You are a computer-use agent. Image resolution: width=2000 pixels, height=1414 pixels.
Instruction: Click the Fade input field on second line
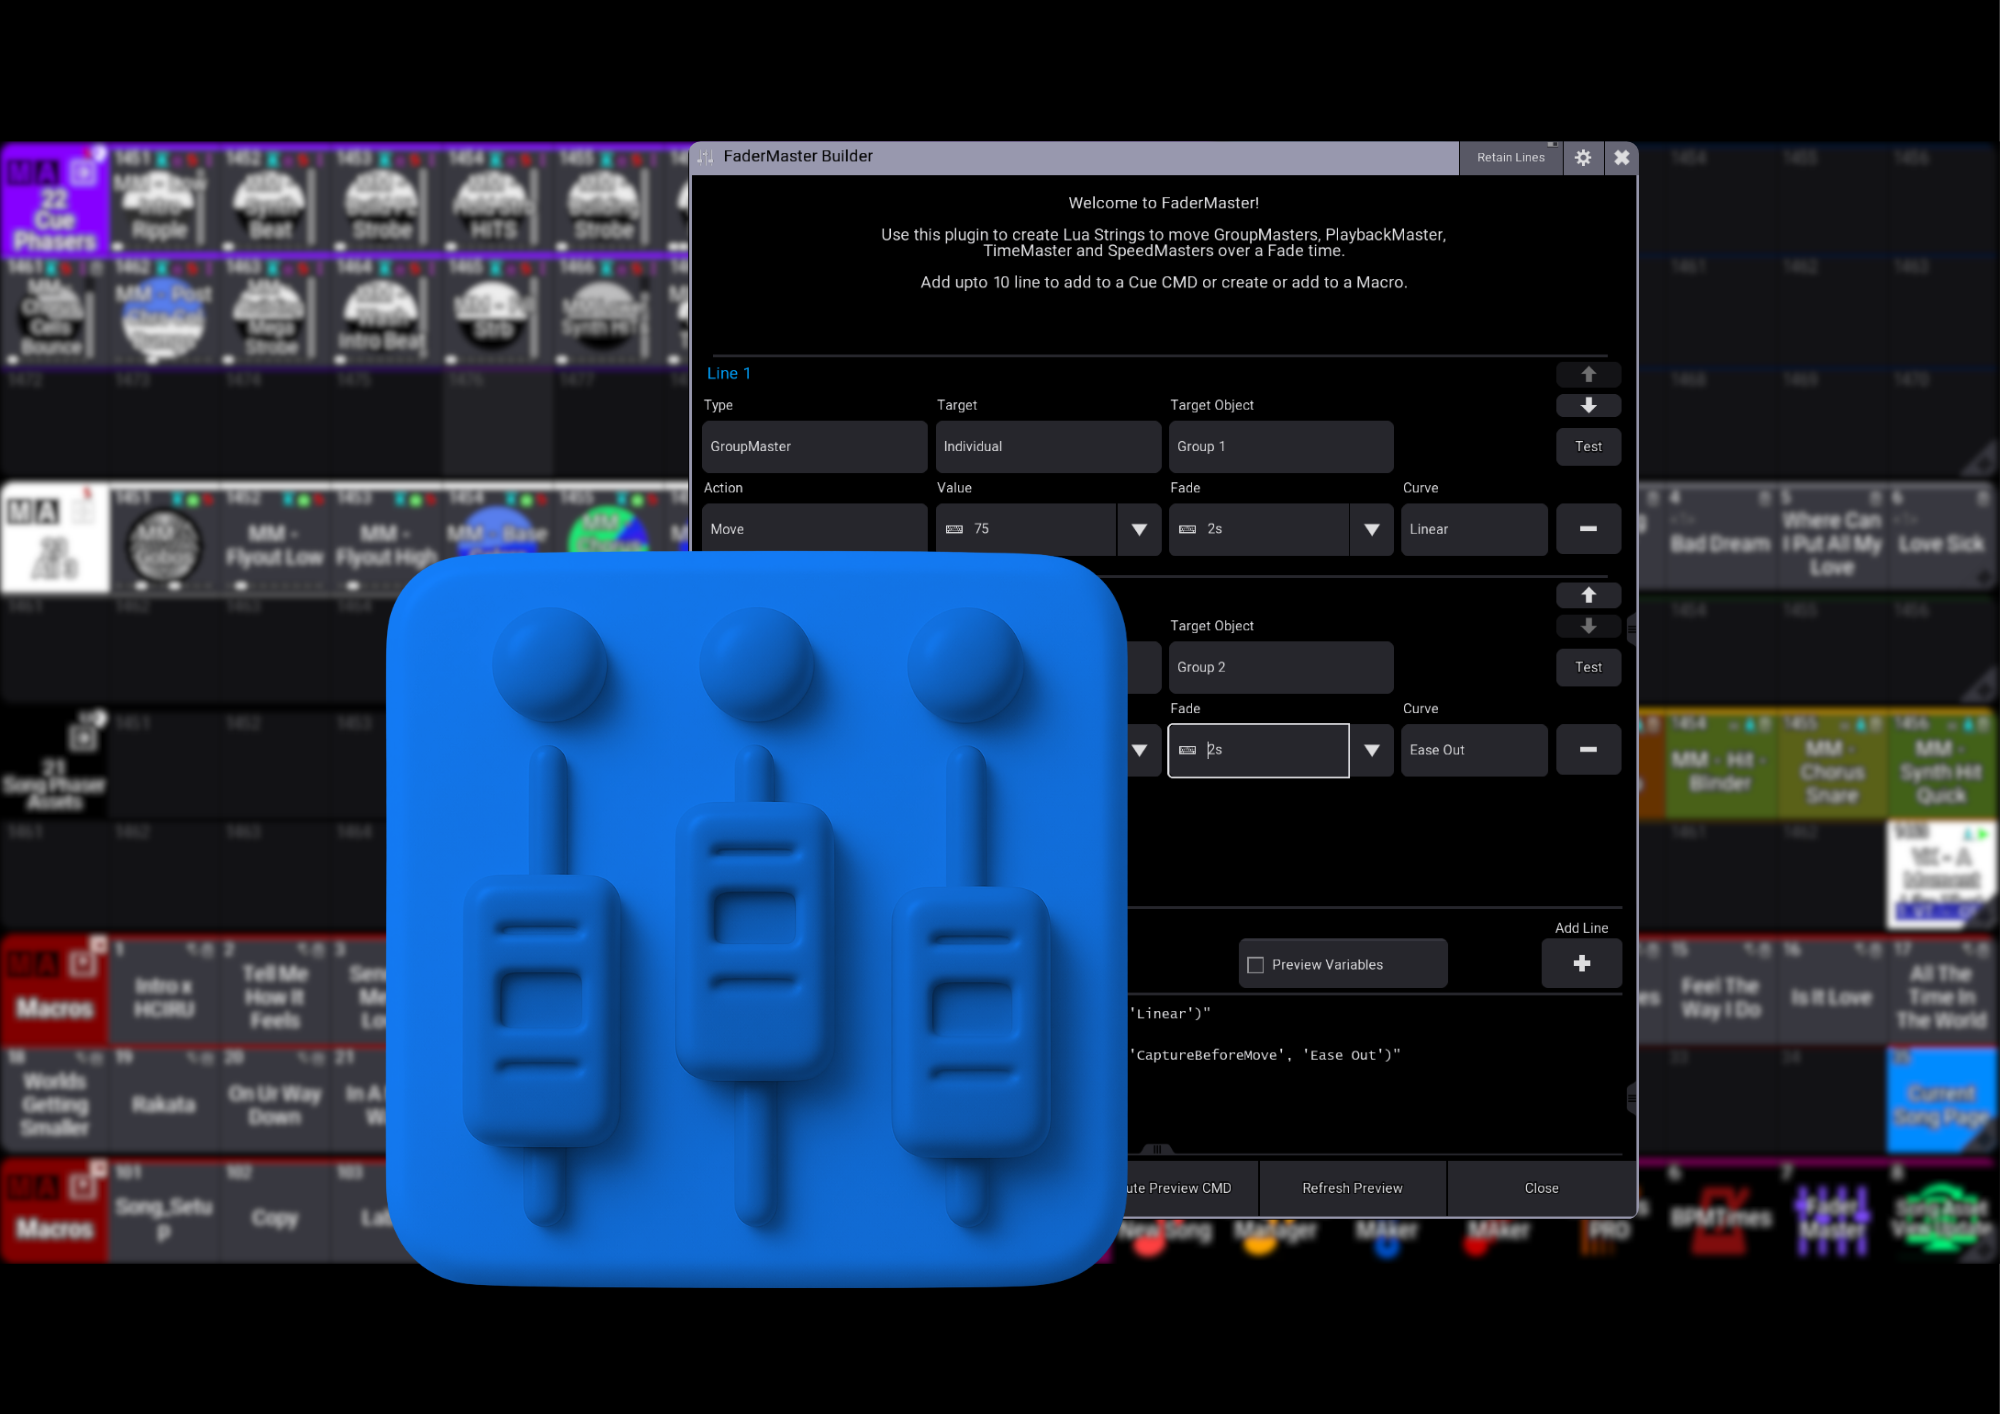(1259, 750)
